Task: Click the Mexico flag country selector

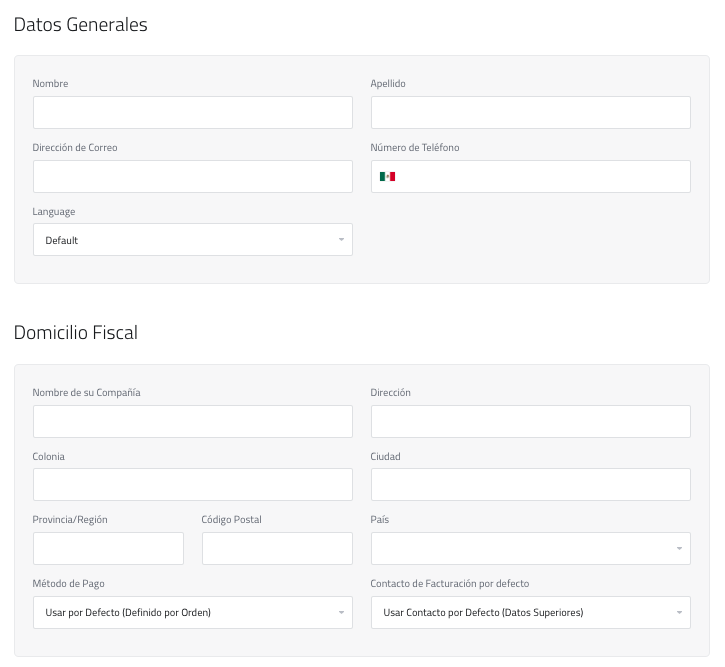Action: (x=387, y=177)
